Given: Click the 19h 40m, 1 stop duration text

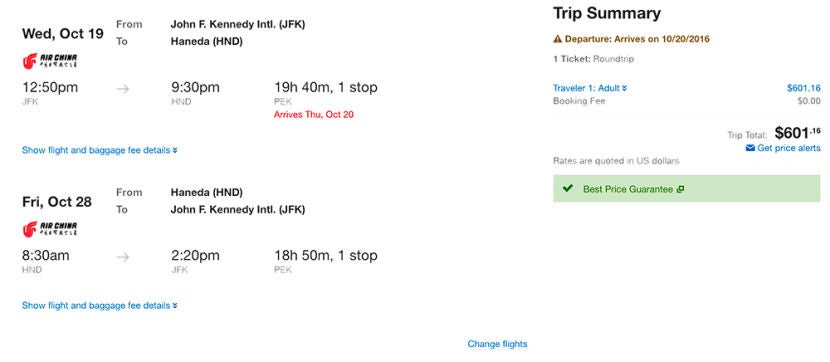Looking at the screenshot, I should [x=326, y=87].
